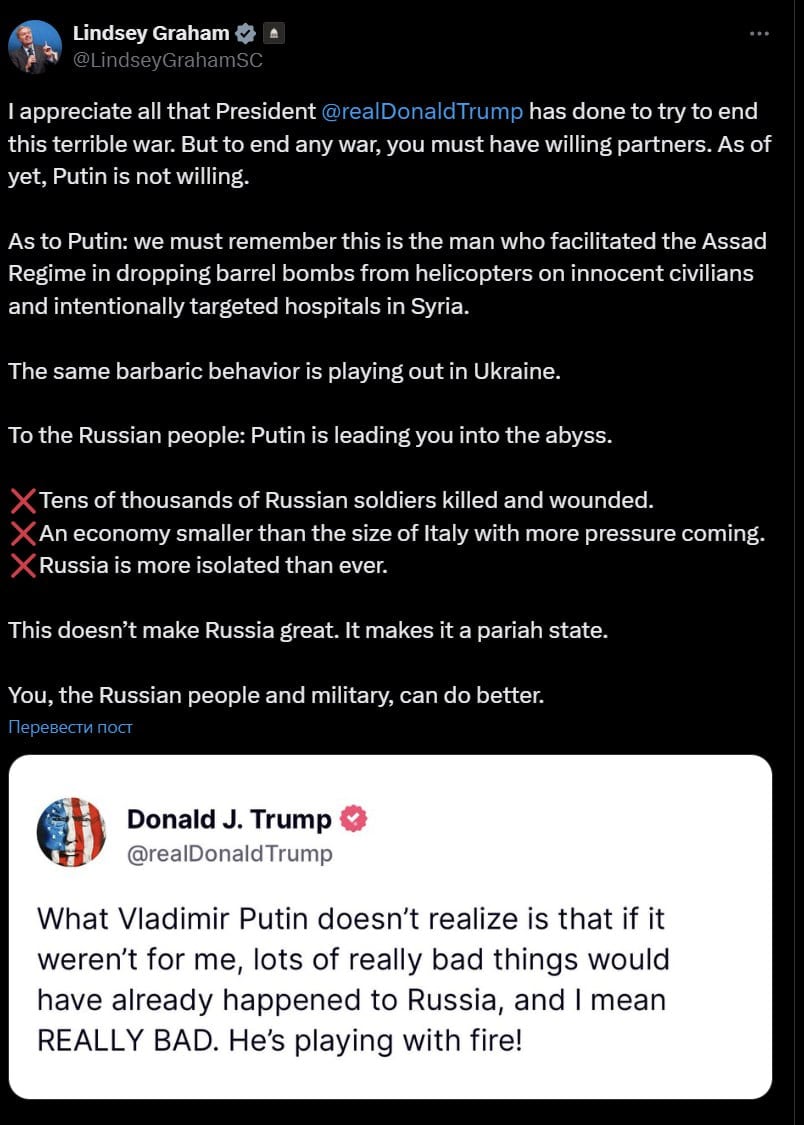
Task: Click Donald J. Trump's flag-face avatar
Action: point(71,832)
